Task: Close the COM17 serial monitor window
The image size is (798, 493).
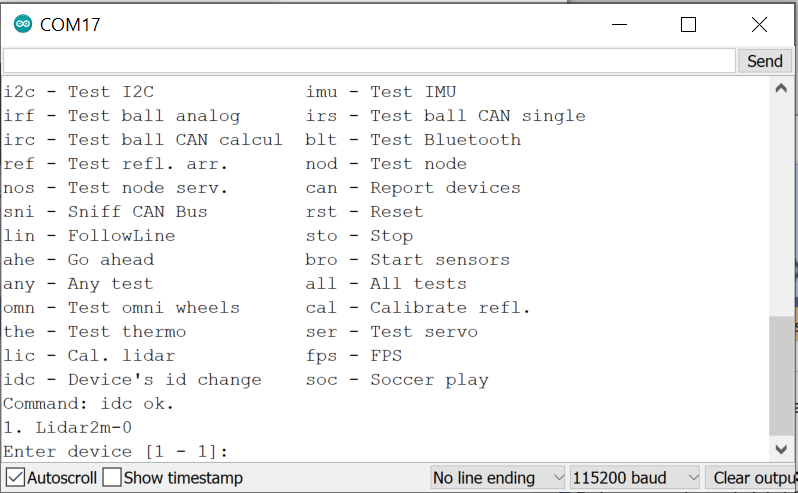Action: [x=760, y=24]
